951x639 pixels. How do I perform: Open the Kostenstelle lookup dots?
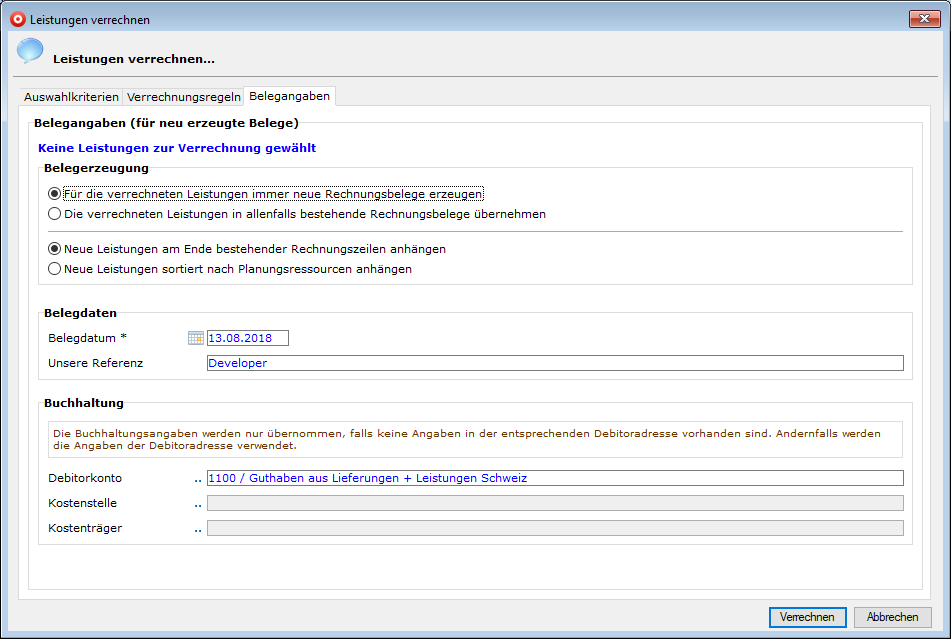point(198,504)
